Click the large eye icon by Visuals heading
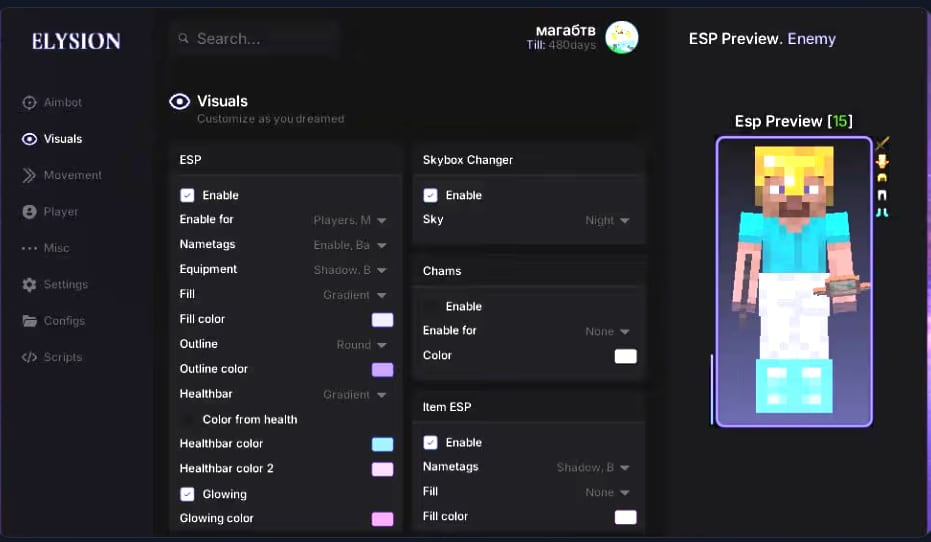 (179, 102)
